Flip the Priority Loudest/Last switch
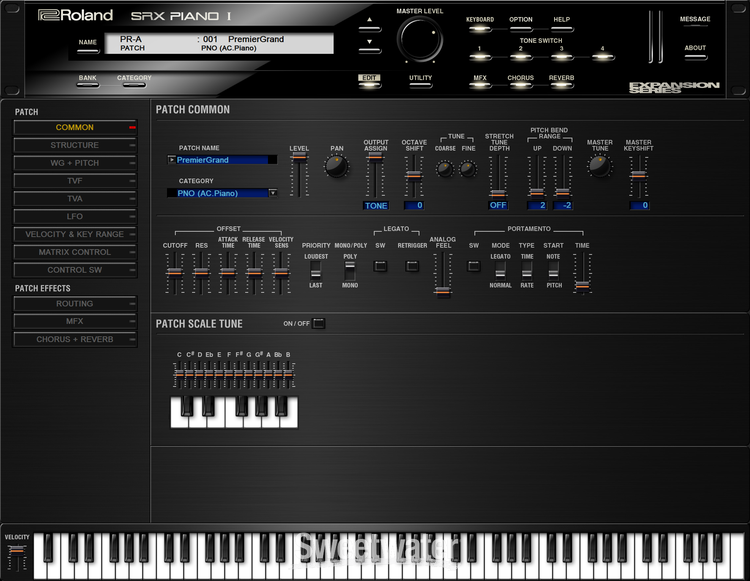The height and width of the screenshot is (581, 750). (x=315, y=271)
